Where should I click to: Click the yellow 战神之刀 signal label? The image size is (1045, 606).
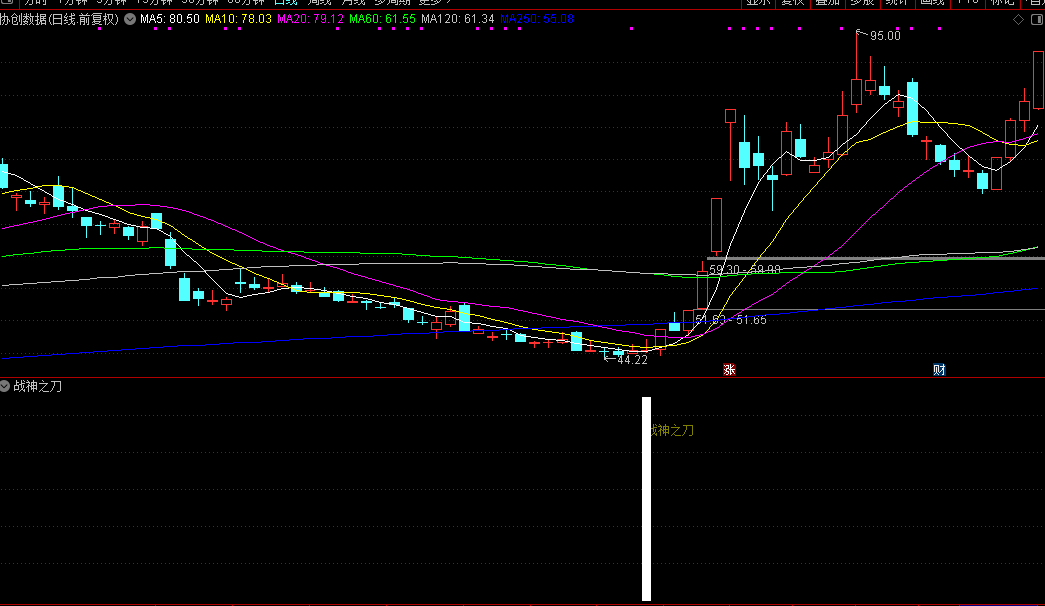tap(672, 431)
